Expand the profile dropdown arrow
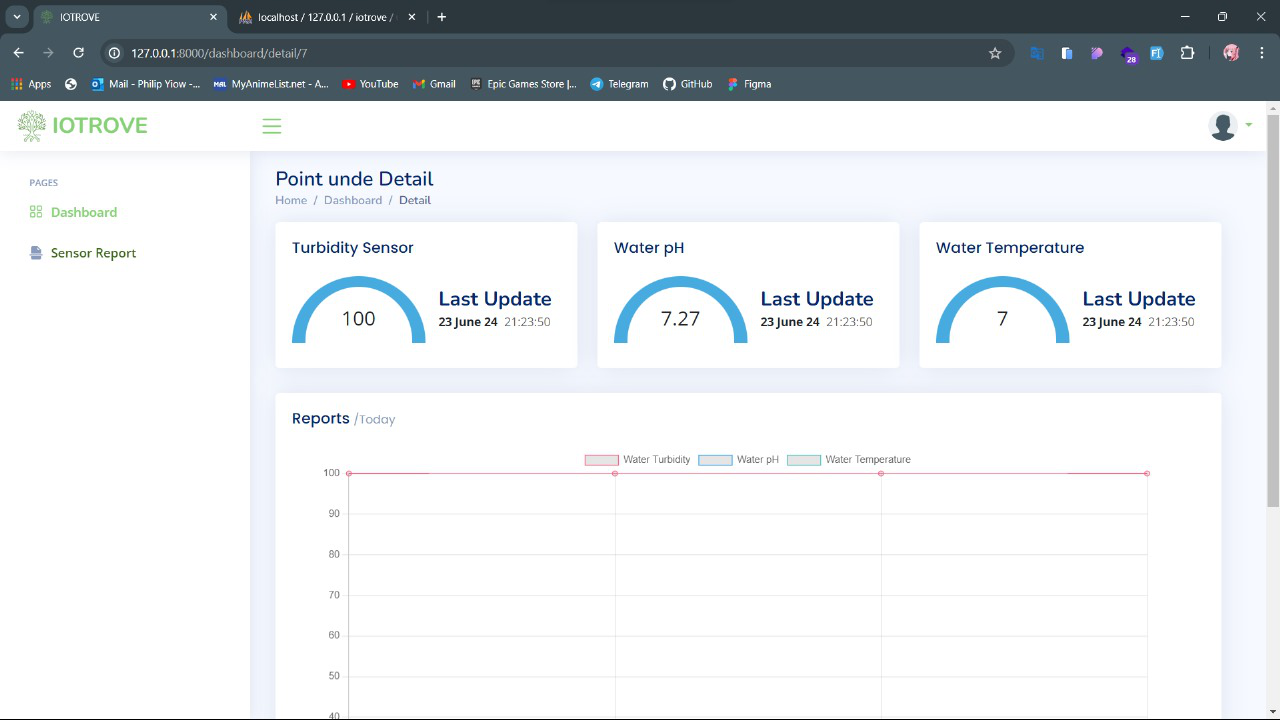 [1249, 126]
